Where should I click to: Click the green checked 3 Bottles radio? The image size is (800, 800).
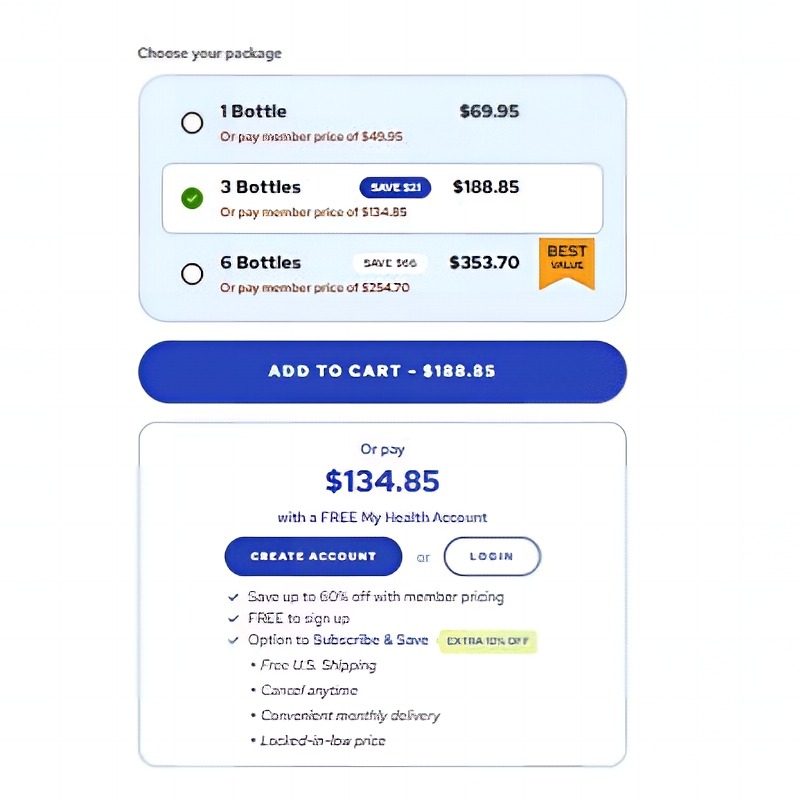[x=192, y=198]
